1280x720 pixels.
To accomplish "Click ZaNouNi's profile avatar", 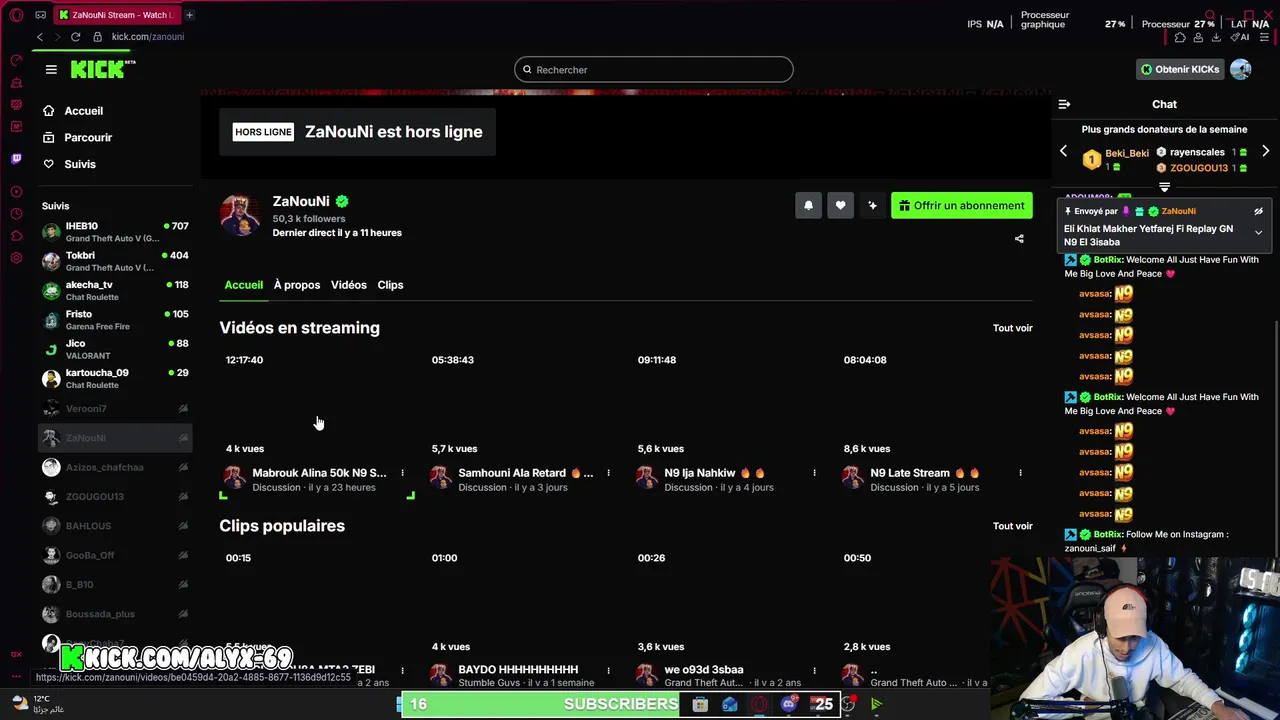I will (x=240, y=215).
